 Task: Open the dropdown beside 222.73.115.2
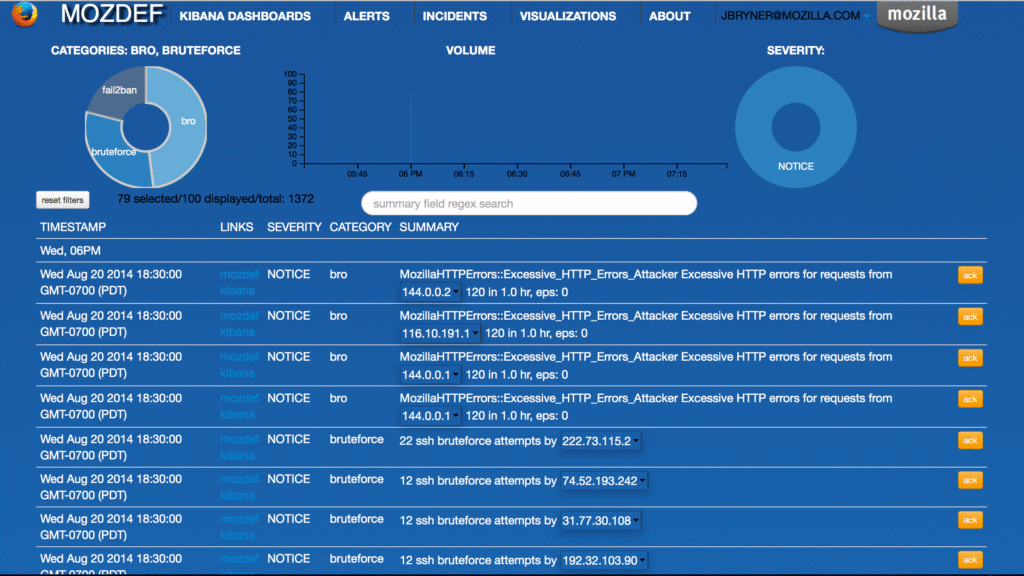[x=635, y=439]
